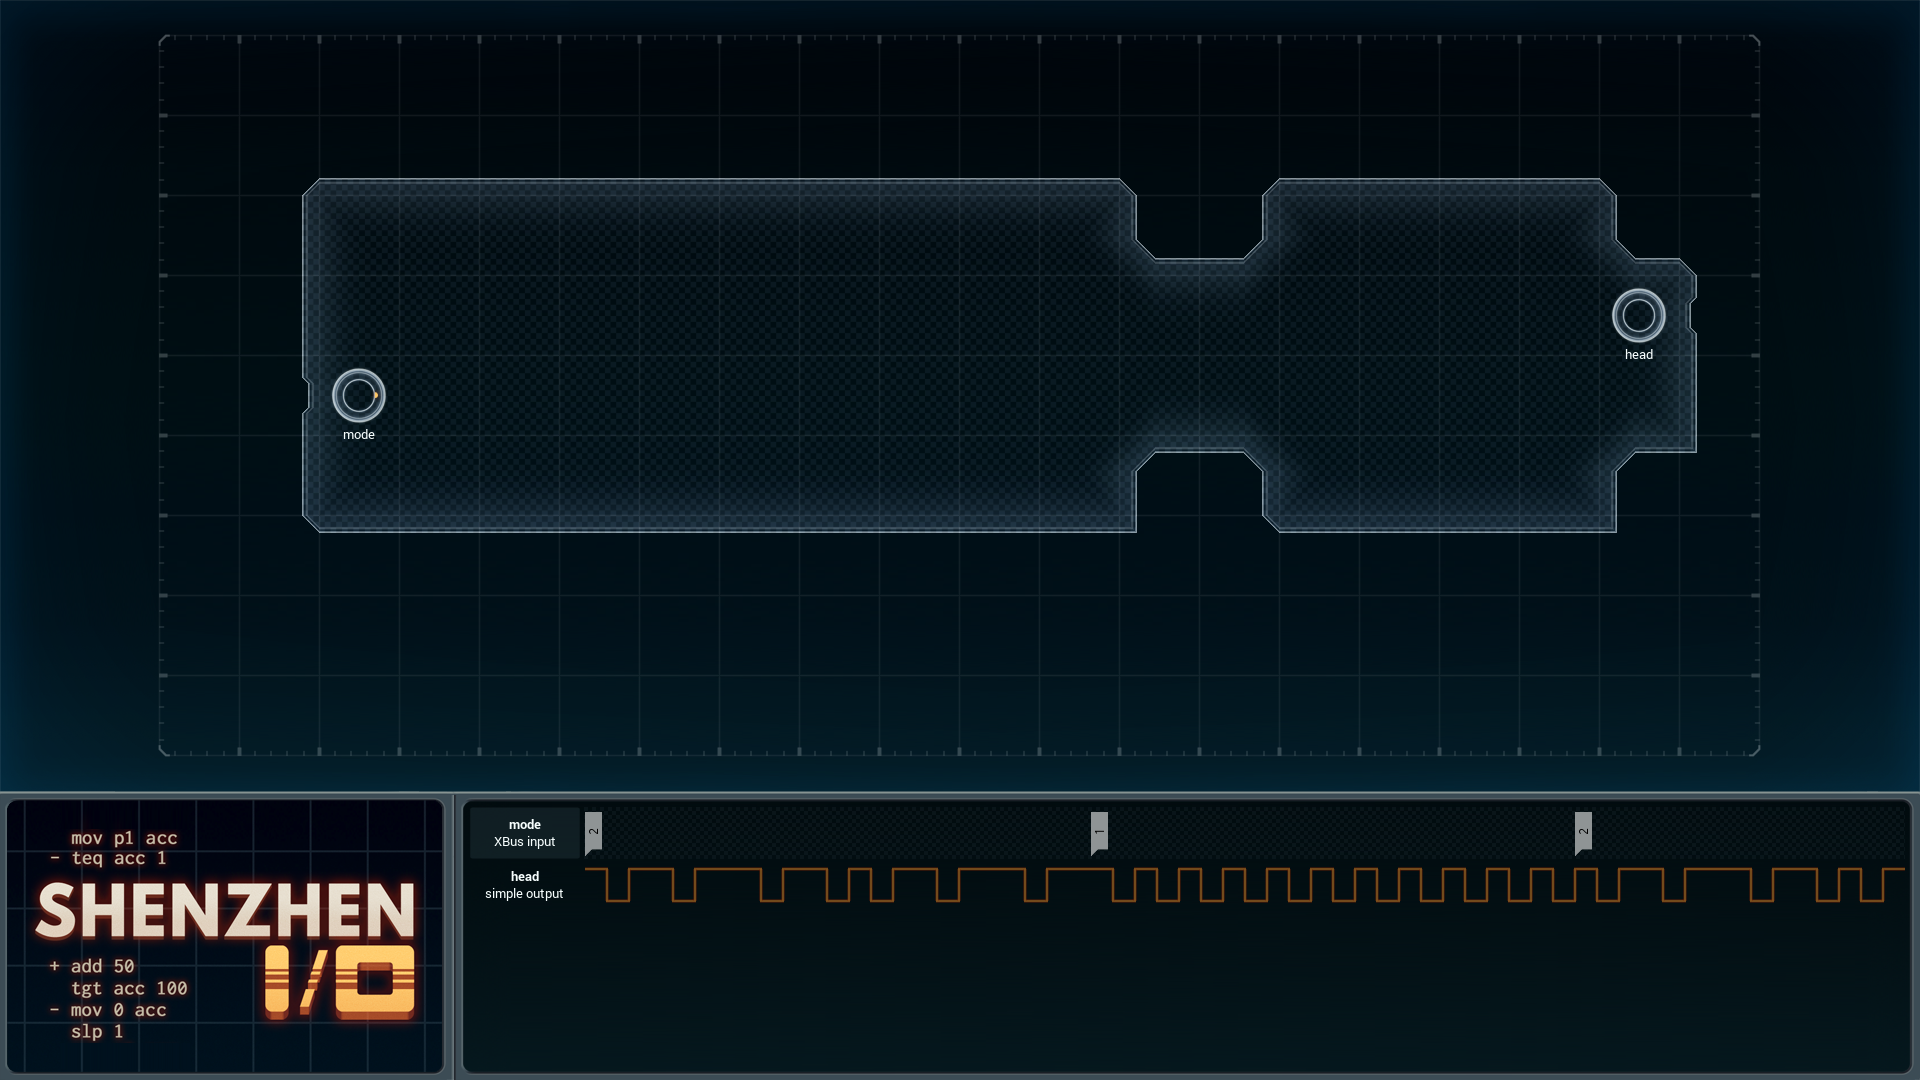Select the mode marker labeled 1
Screen dimensions: 1920x1080
point(1099,833)
